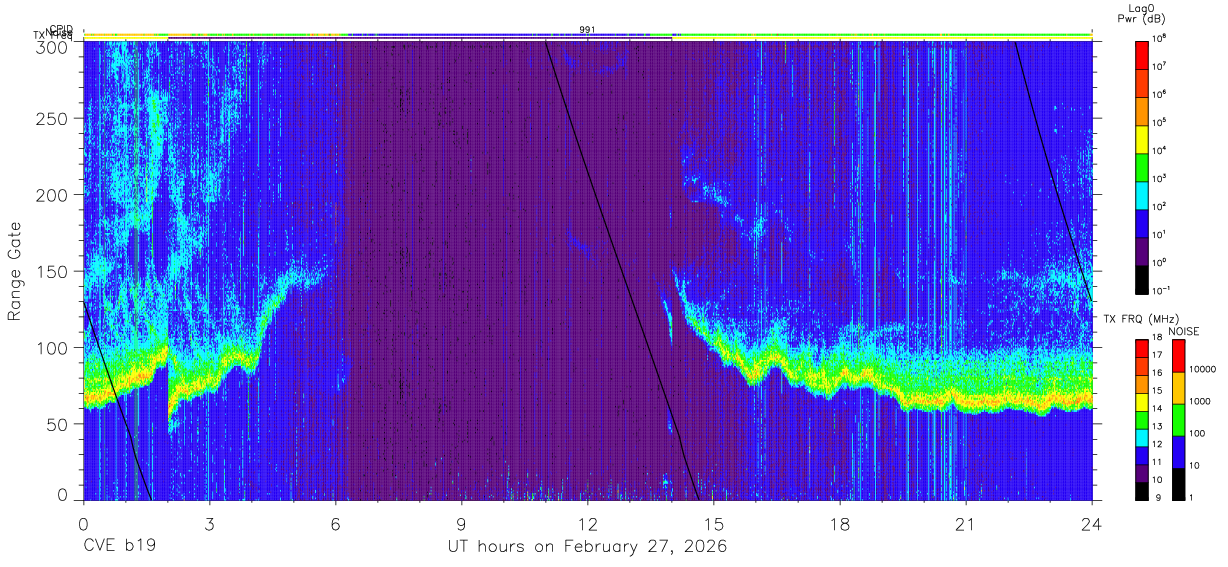Screen dimensions: 1228x567
Task: Click the '3' tick label on the UT hours axis
Action: 209,524
